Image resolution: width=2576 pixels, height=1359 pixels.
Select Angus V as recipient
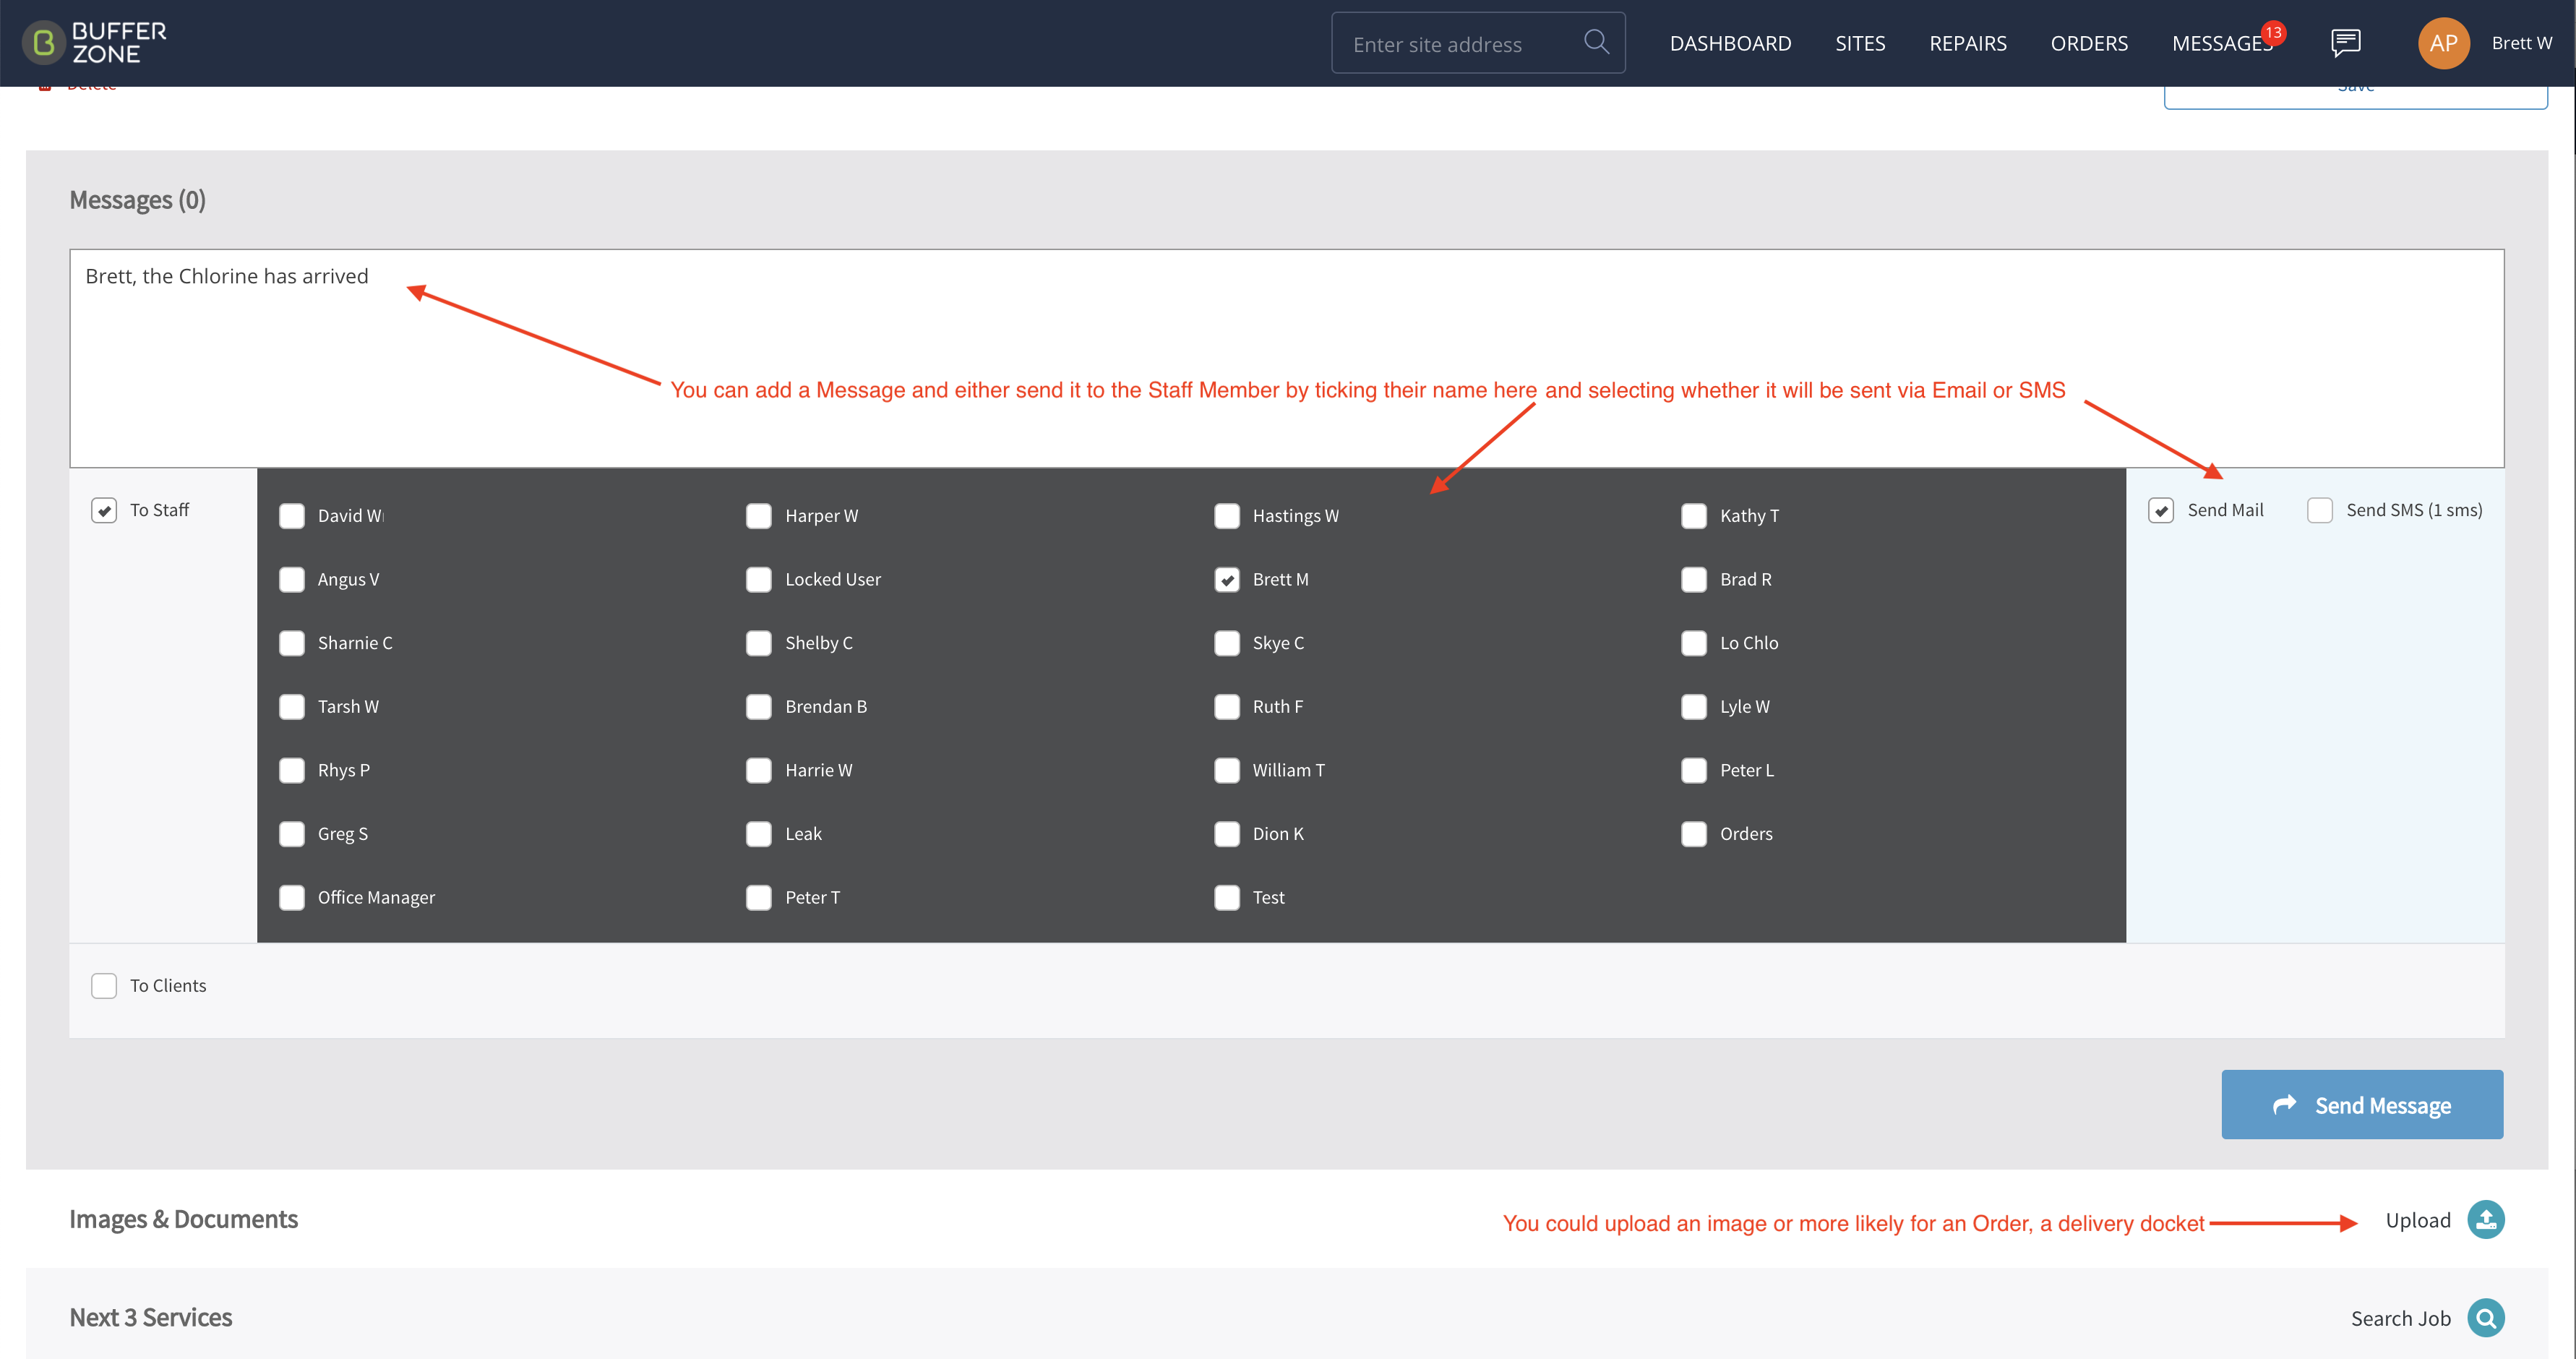(292, 579)
